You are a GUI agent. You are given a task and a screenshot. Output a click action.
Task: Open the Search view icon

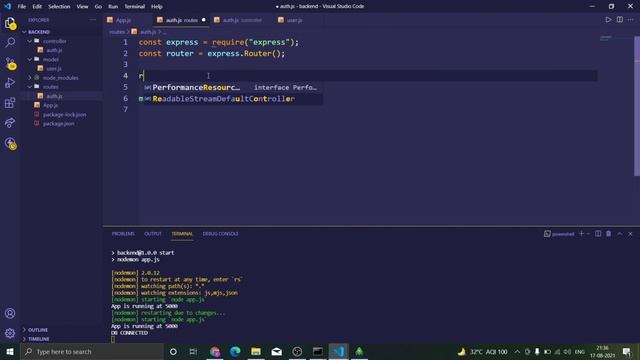pyautogui.click(x=10, y=42)
